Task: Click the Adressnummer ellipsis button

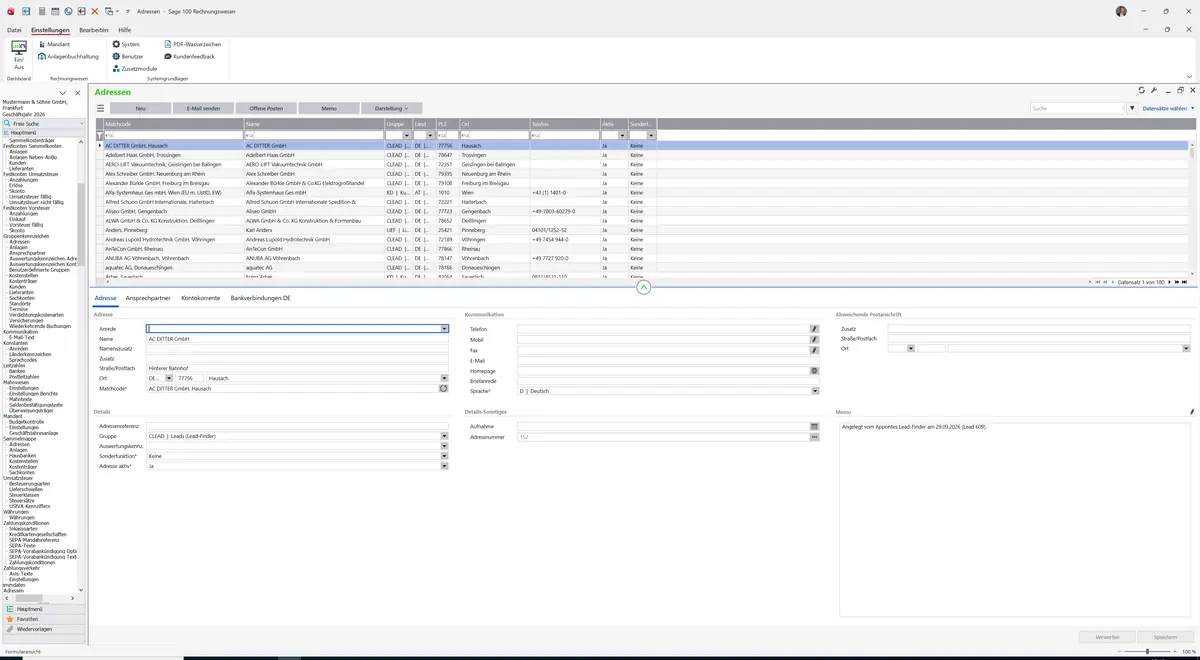Action: tap(815, 437)
